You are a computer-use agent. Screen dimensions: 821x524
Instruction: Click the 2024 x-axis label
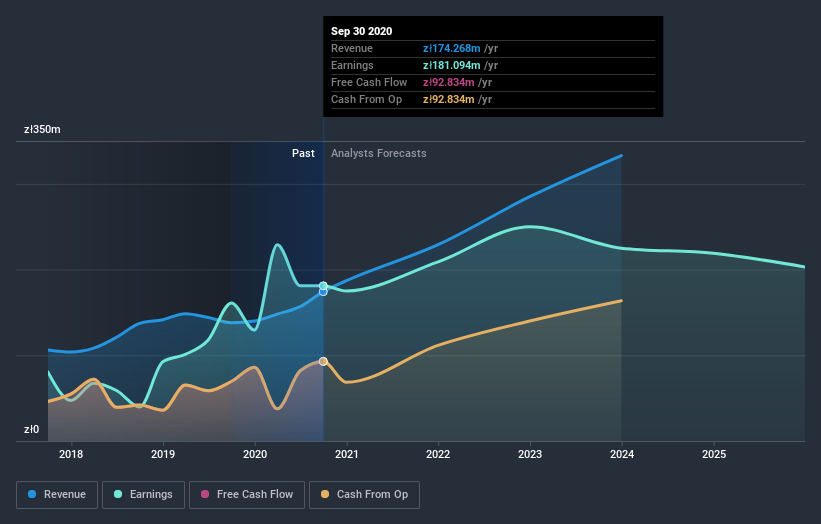click(622, 454)
